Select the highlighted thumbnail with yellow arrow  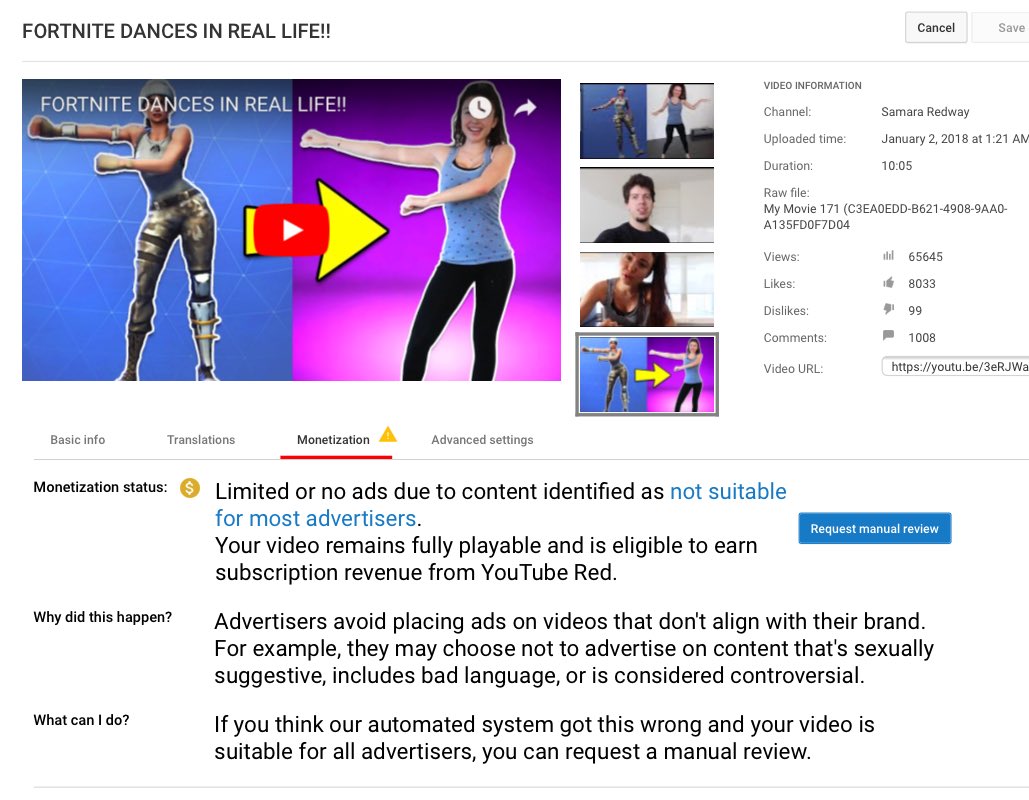pos(646,374)
